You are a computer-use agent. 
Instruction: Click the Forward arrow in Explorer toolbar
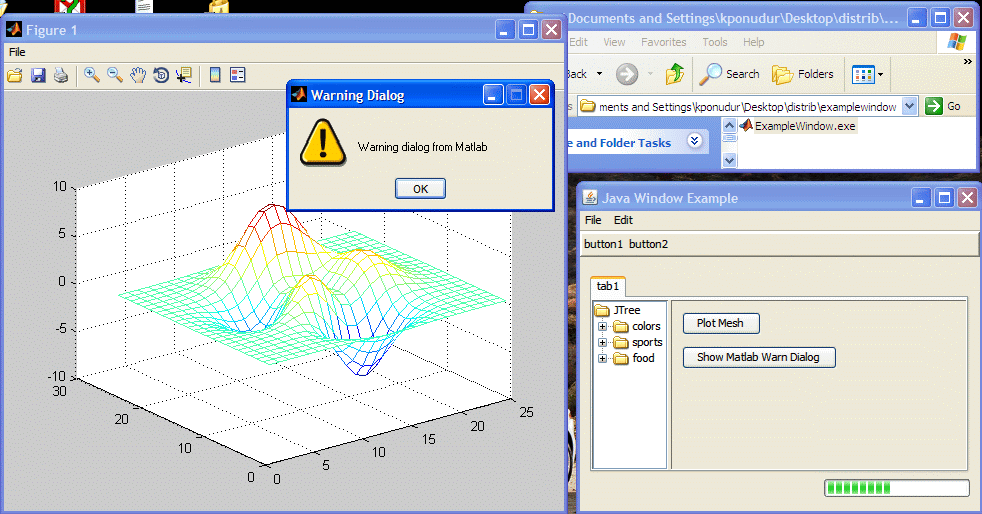tap(627, 74)
